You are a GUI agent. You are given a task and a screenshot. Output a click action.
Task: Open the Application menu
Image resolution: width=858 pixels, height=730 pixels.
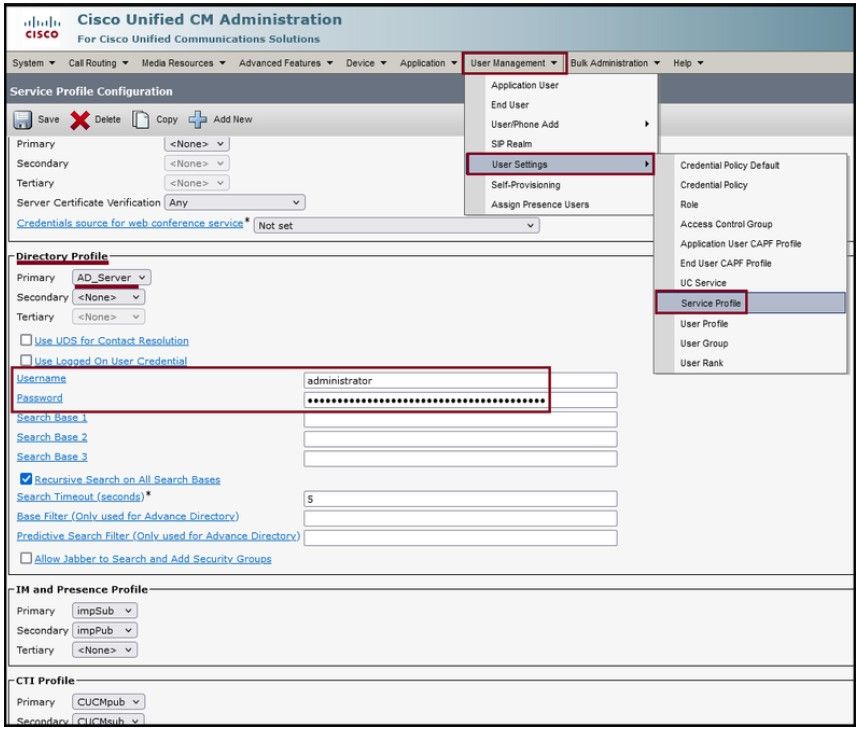428,63
